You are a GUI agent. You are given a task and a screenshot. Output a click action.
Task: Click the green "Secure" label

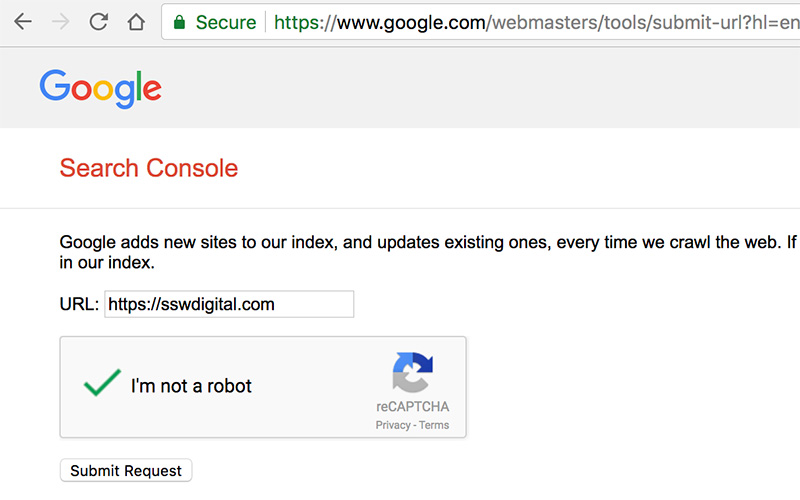point(226,22)
